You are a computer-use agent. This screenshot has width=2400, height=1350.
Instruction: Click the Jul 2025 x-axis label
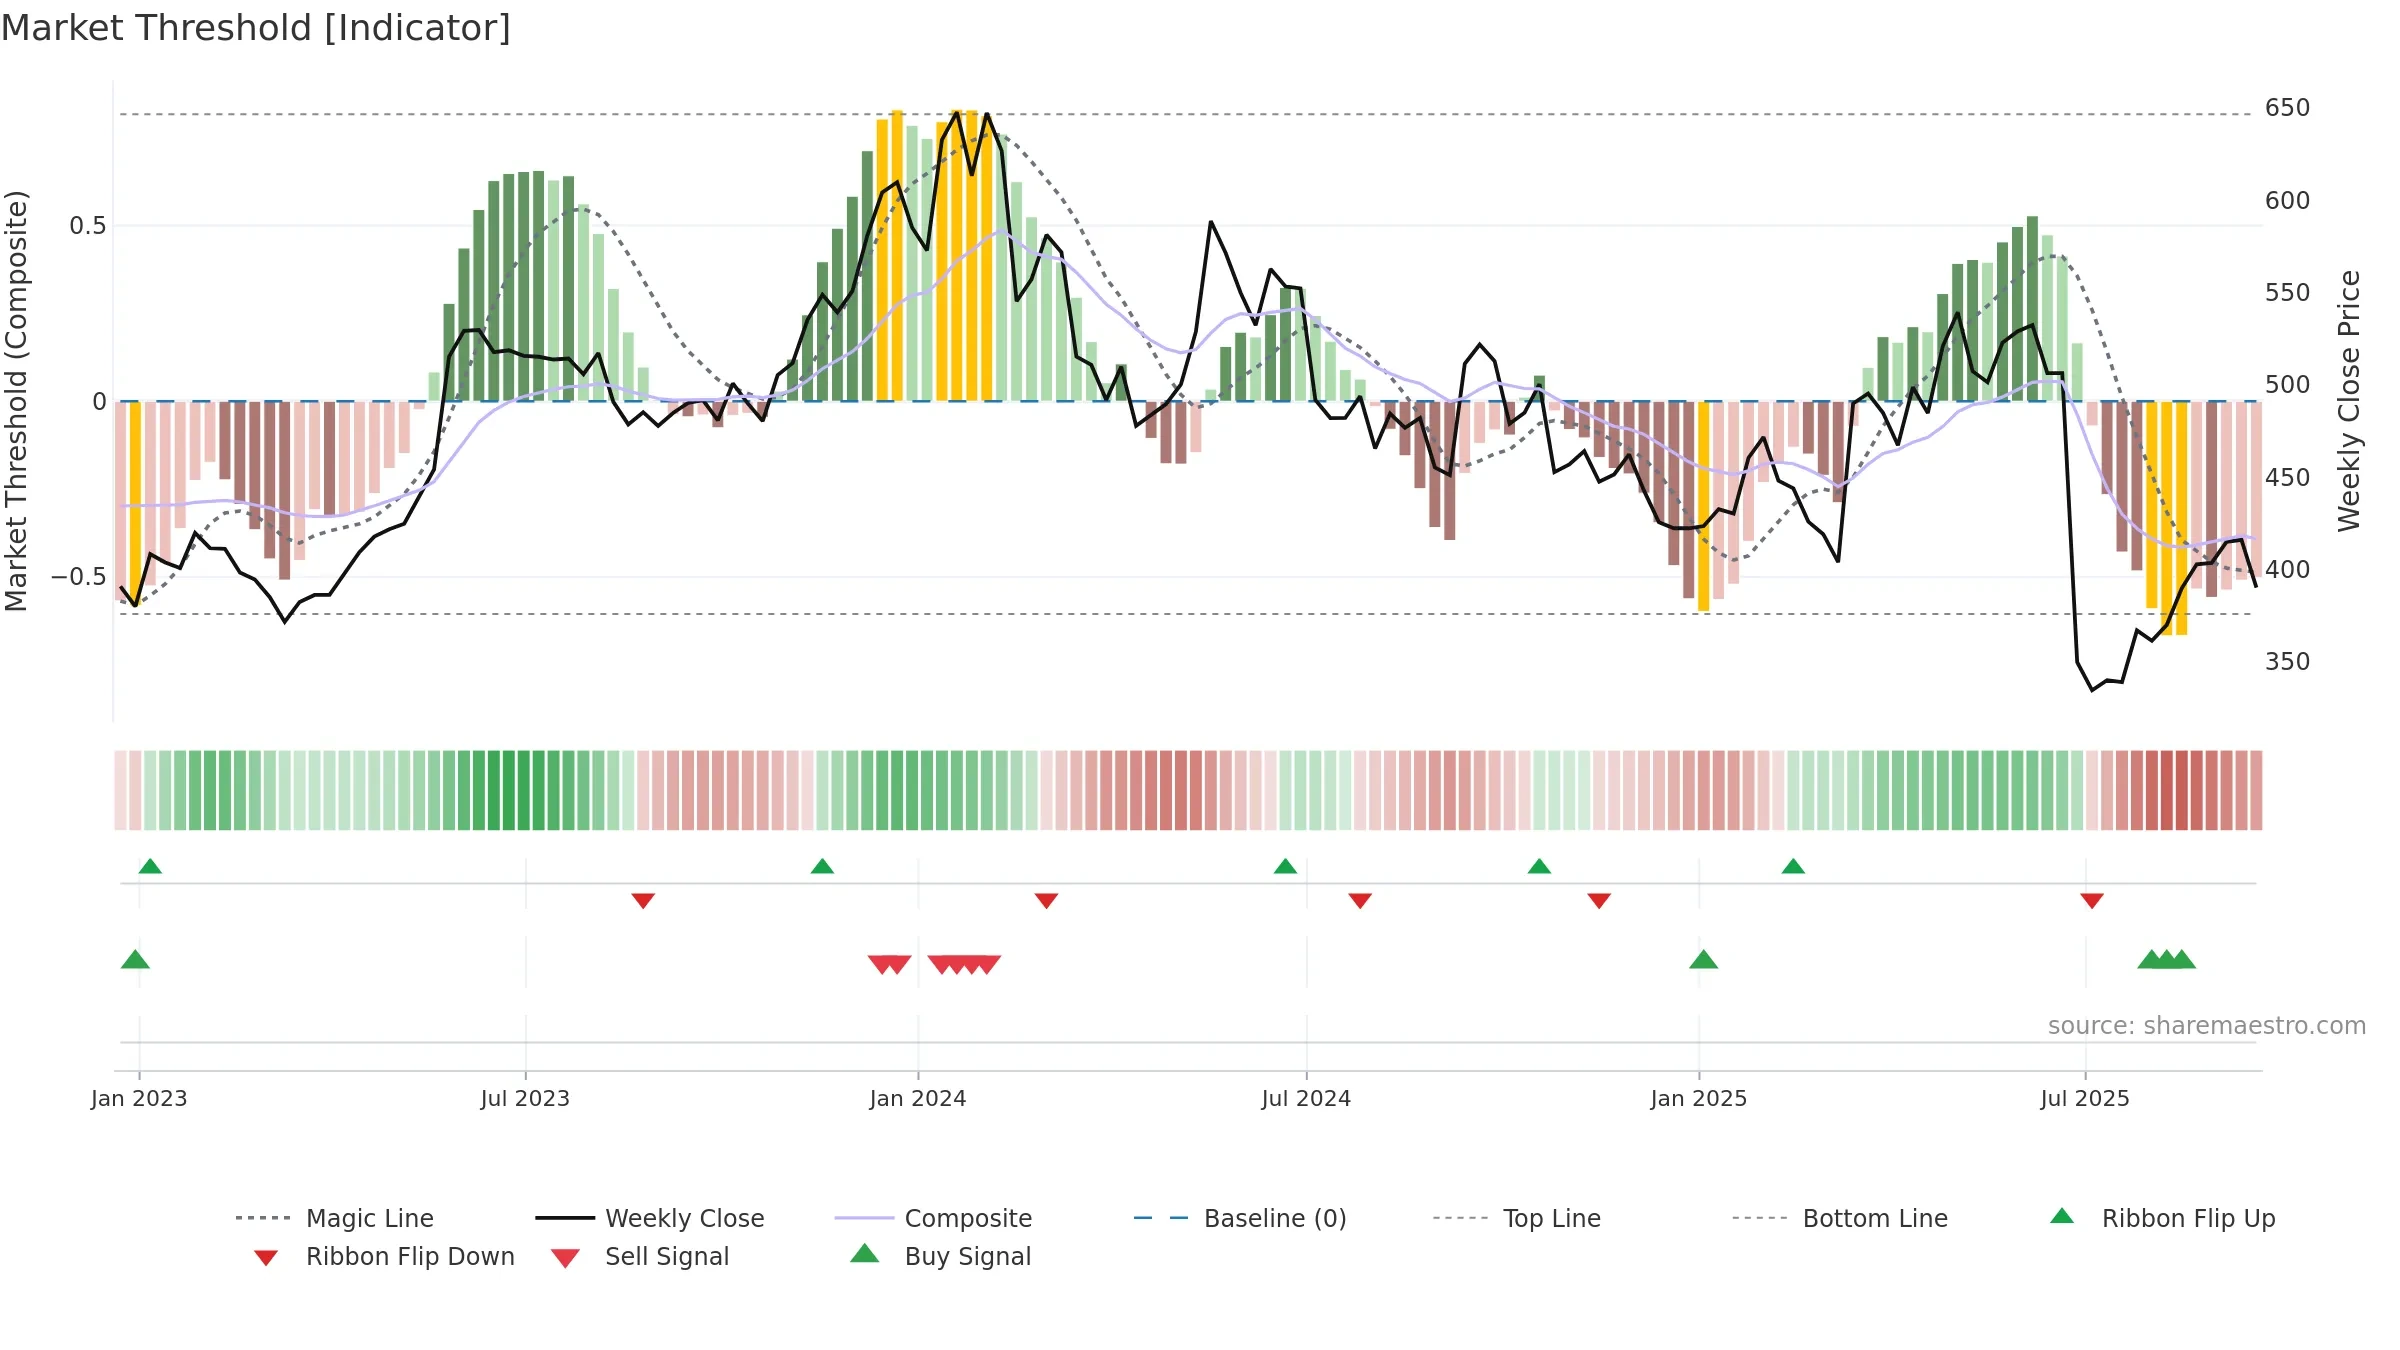pyautogui.click(x=2085, y=1098)
